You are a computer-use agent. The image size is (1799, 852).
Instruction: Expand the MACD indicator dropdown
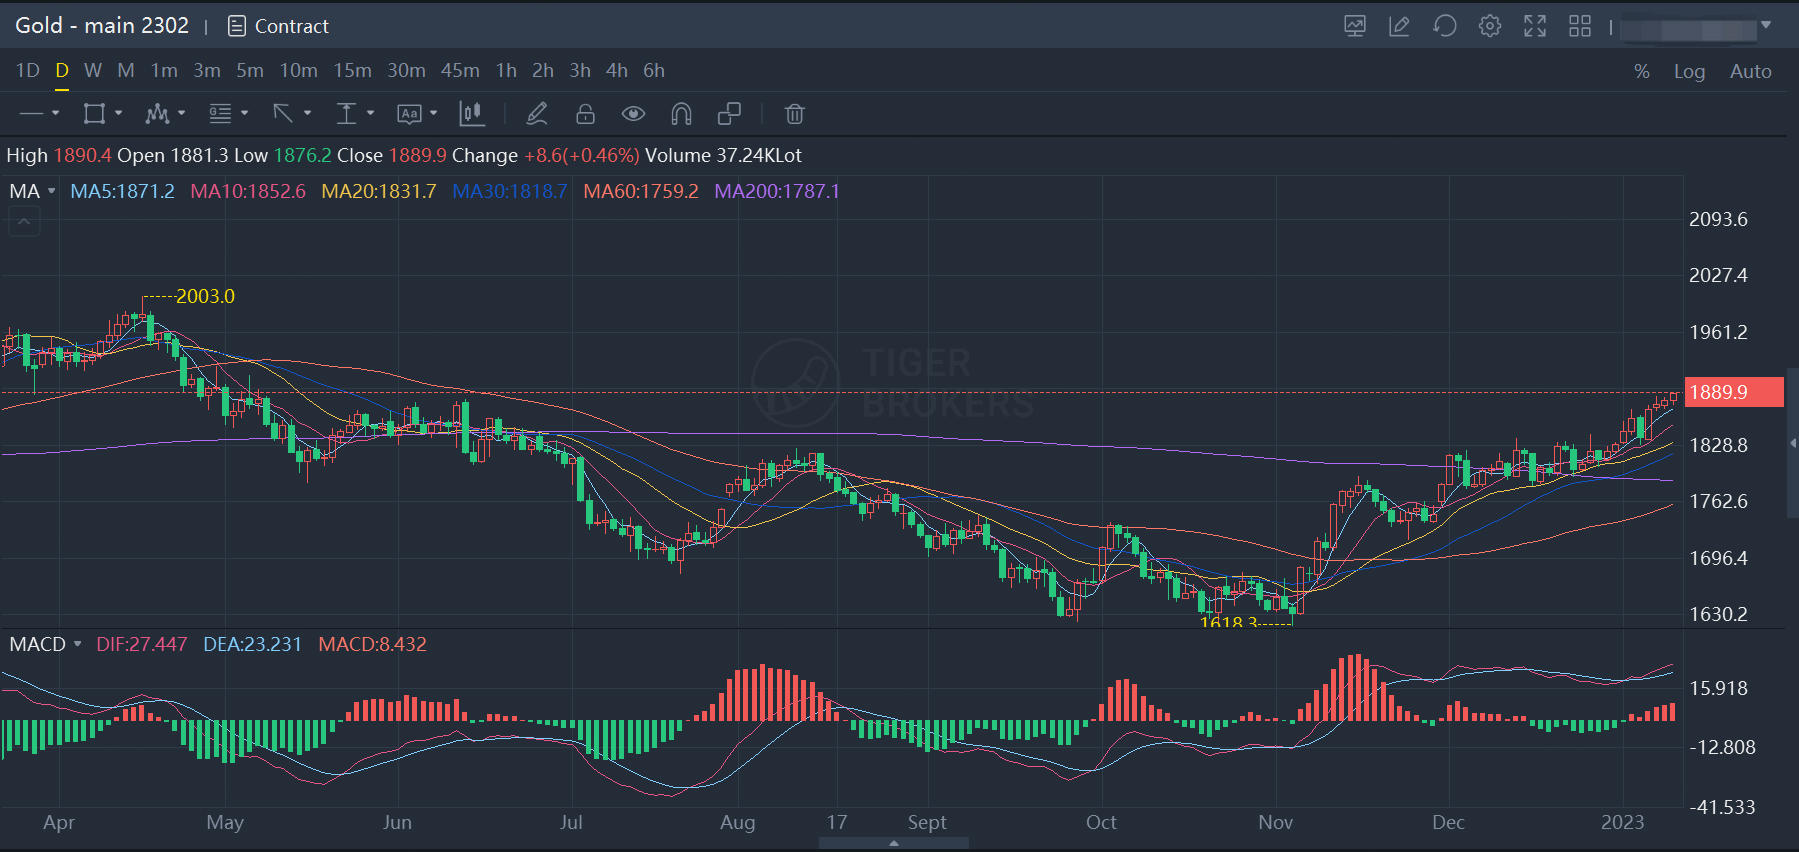click(77, 644)
